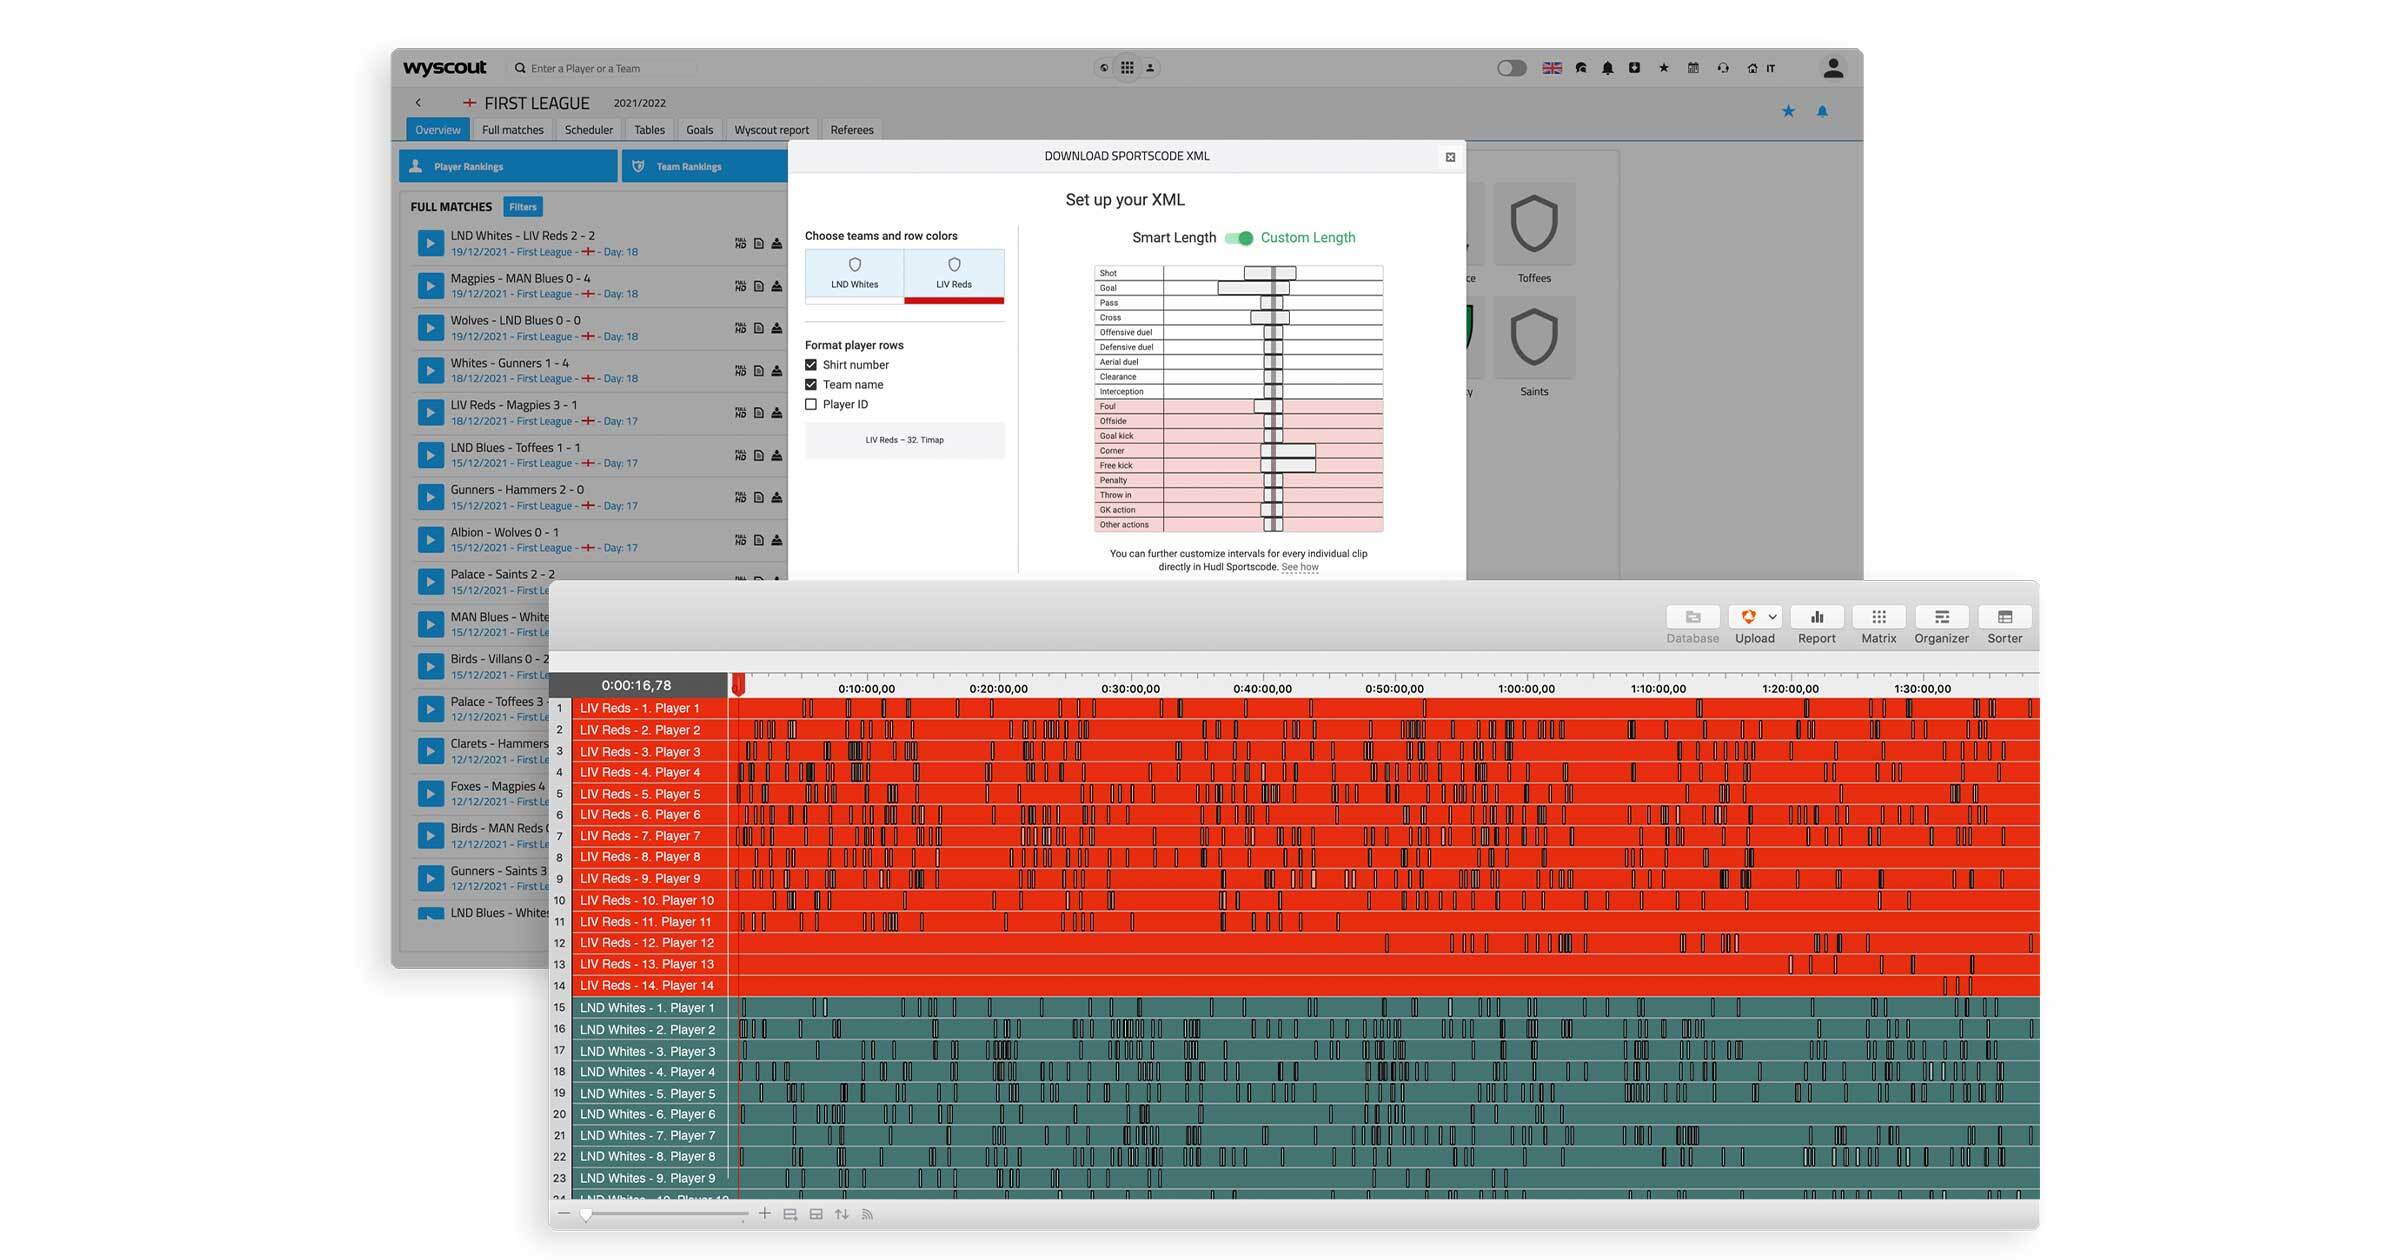
Task: Click the Sorter toolbar icon
Action: (x=2004, y=617)
